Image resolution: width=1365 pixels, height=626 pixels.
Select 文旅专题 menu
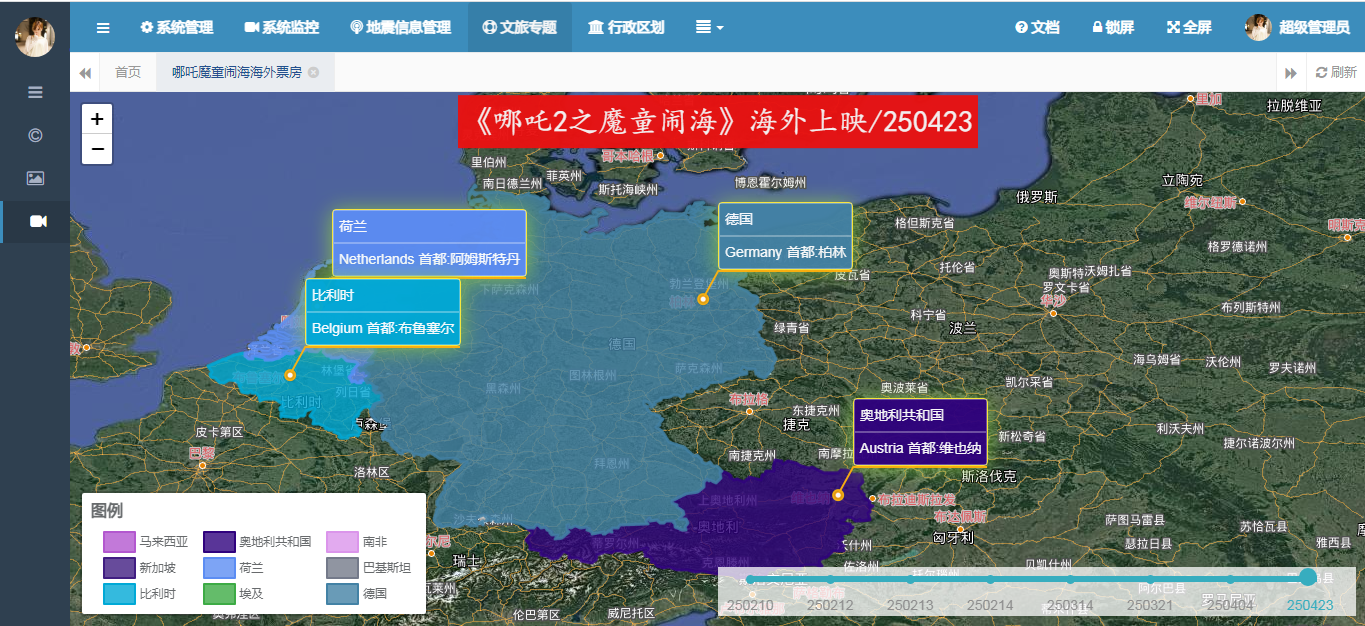tap(520, 28)
